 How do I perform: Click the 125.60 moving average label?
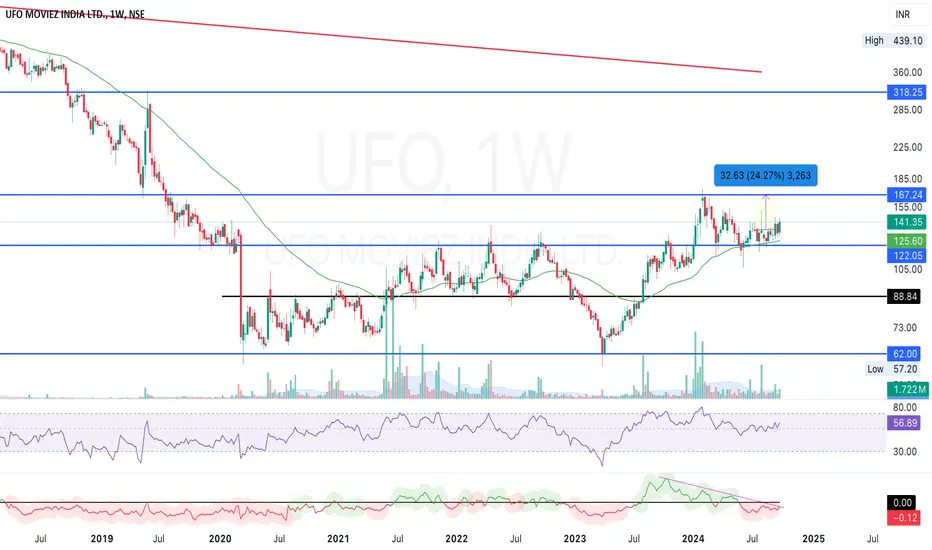(906, 241)
